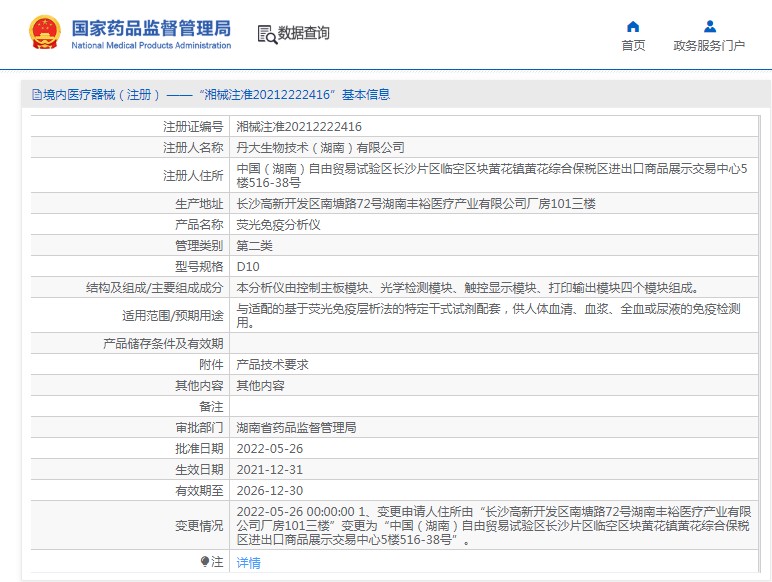Screen dimensions: 772x582
Task: Click the national emblem logo
Action: tap(44, 32)
